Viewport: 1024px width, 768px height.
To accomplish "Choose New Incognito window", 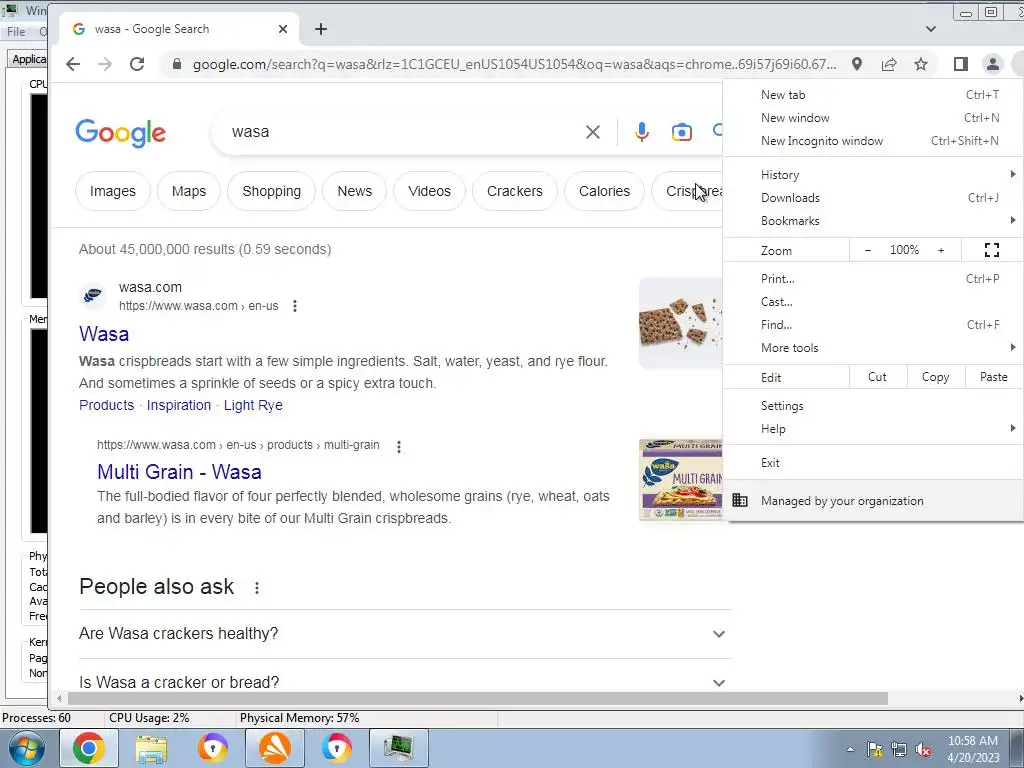I will tap(874, 140).
